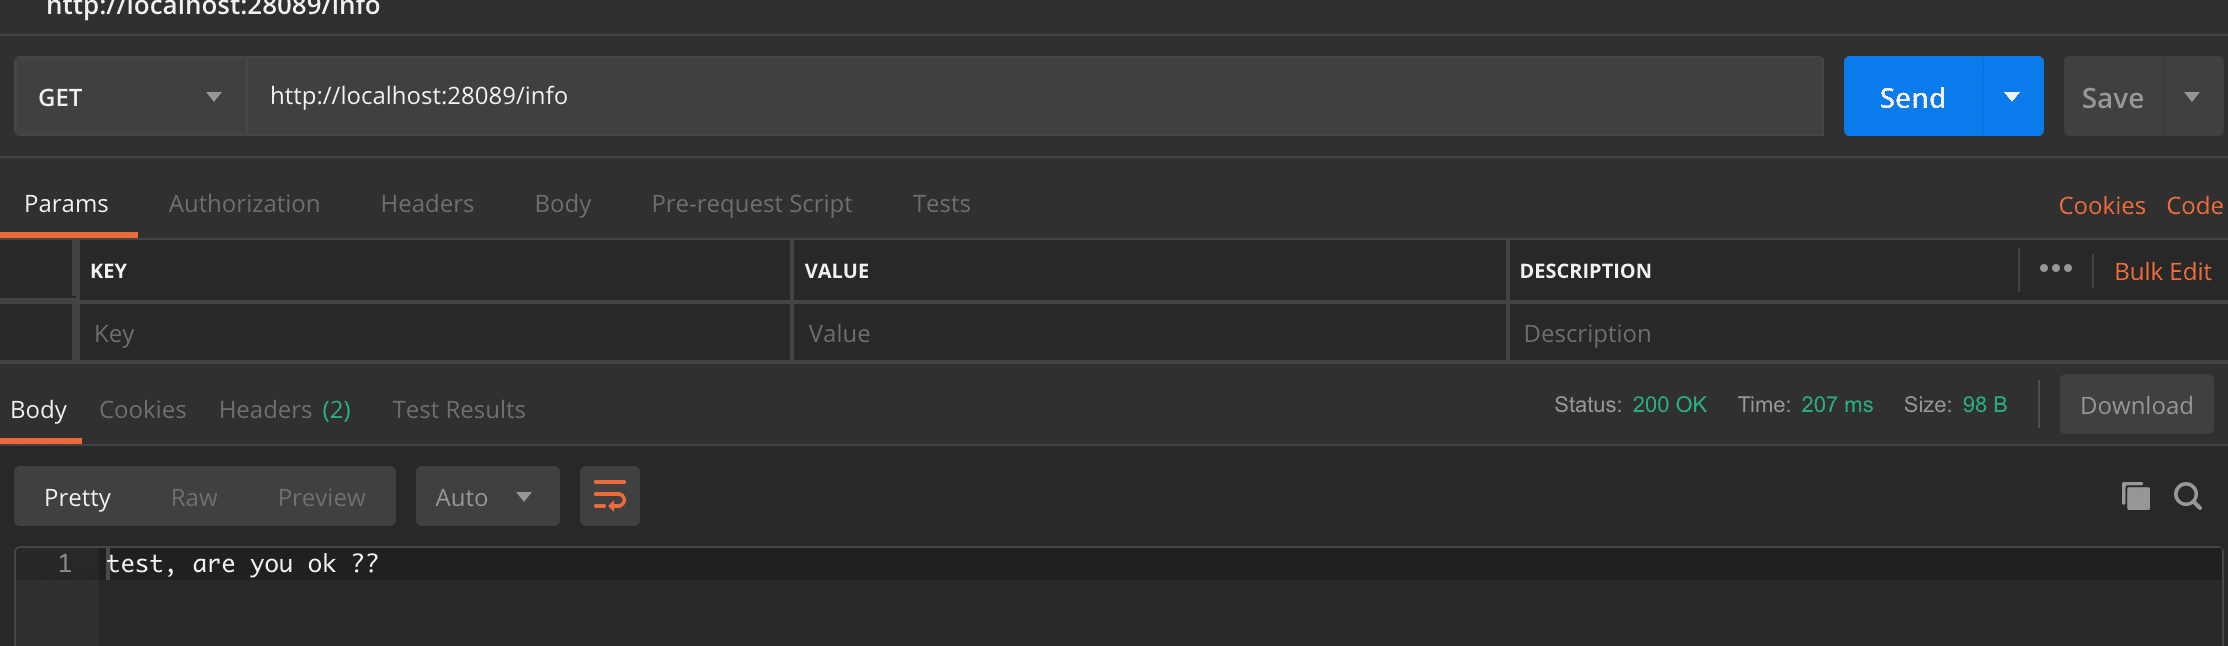Select the Pre-request Script tab
2228x646 pixels.
751,204
